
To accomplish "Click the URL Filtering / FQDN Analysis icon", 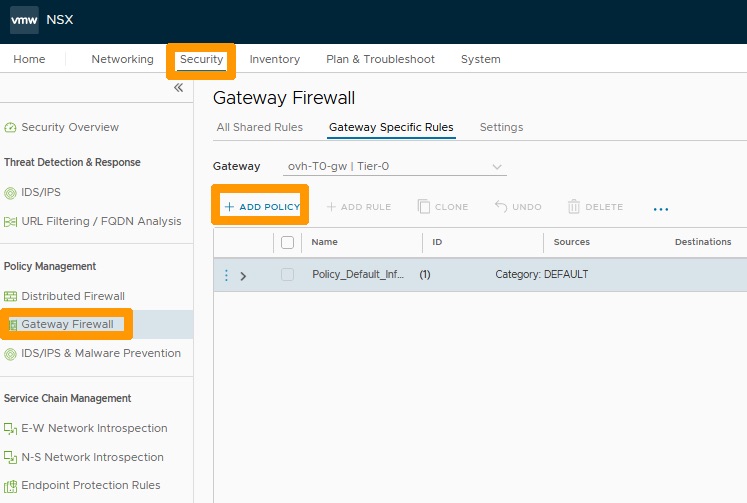I will click(x=10, y=222).
